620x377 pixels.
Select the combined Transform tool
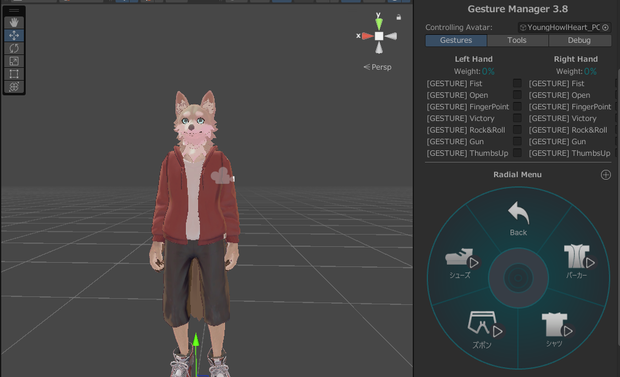tap(14, 87)
